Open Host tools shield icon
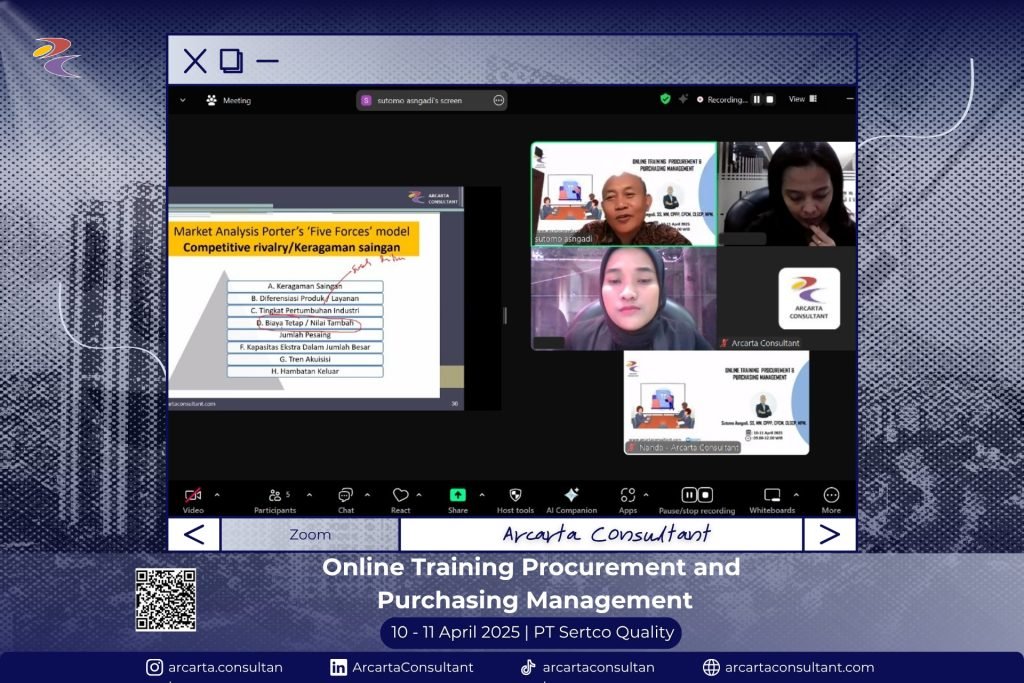This screenshot has width=1024, height=683. point(515,495)
